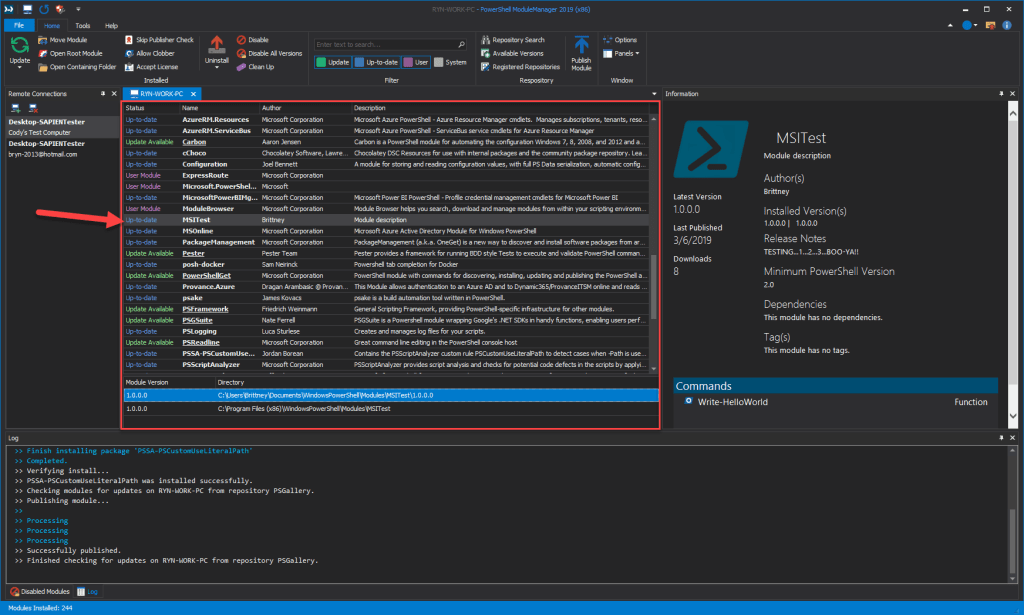Toggle the Up-to-date filter
The width and height of the screenshot is (1024, 615).
(376, 62)
